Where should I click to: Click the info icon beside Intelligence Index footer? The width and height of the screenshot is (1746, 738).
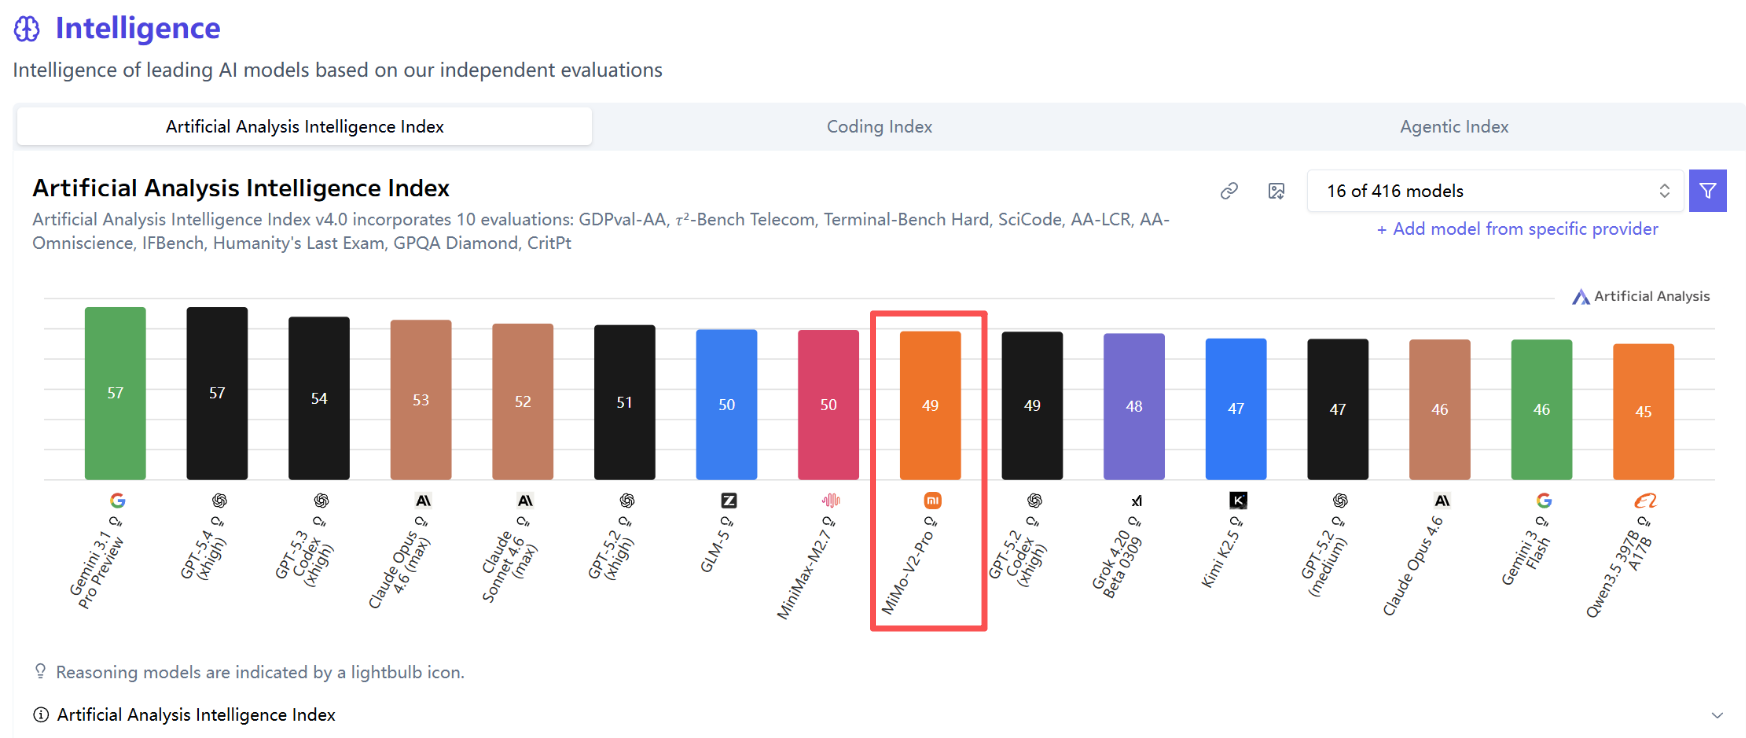coord(41,715)
